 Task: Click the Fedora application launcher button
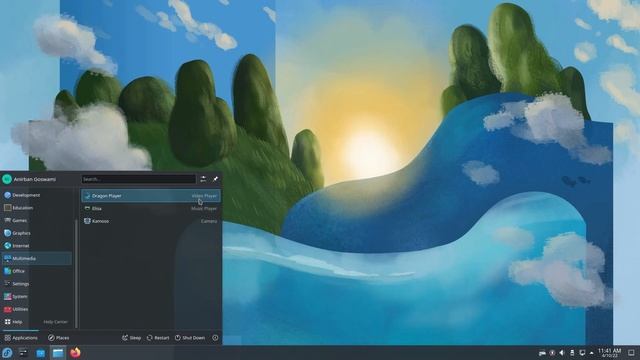[7, 353]
